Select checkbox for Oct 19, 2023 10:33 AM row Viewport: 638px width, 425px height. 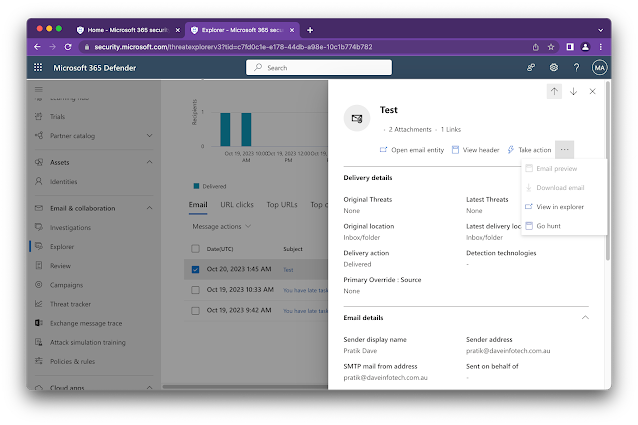point(195,290)
